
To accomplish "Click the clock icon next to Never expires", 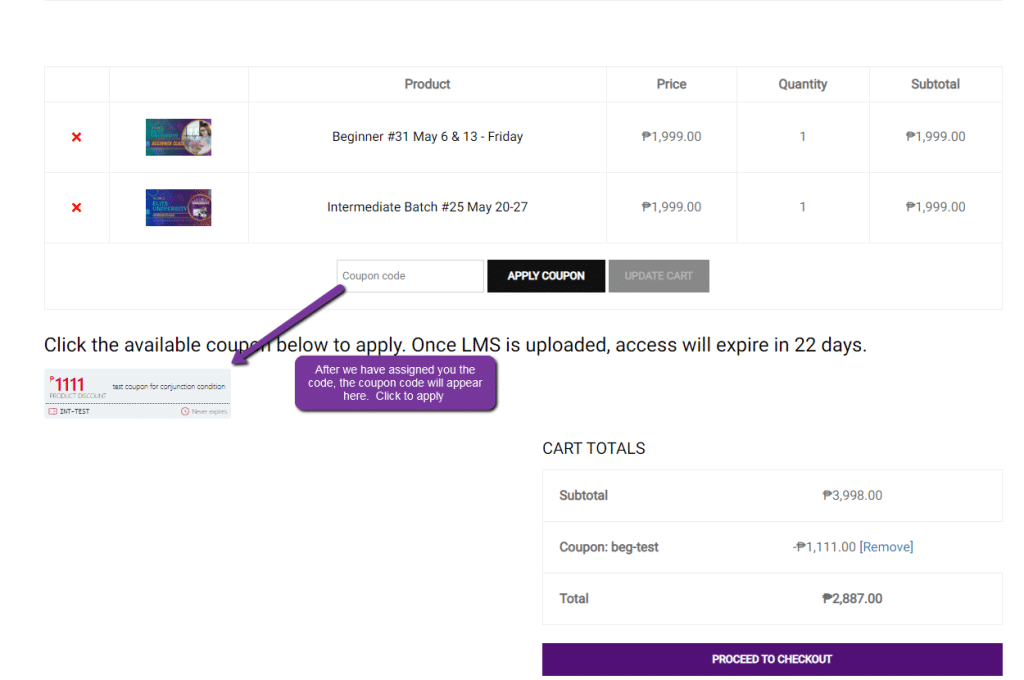I will (185, 411).
